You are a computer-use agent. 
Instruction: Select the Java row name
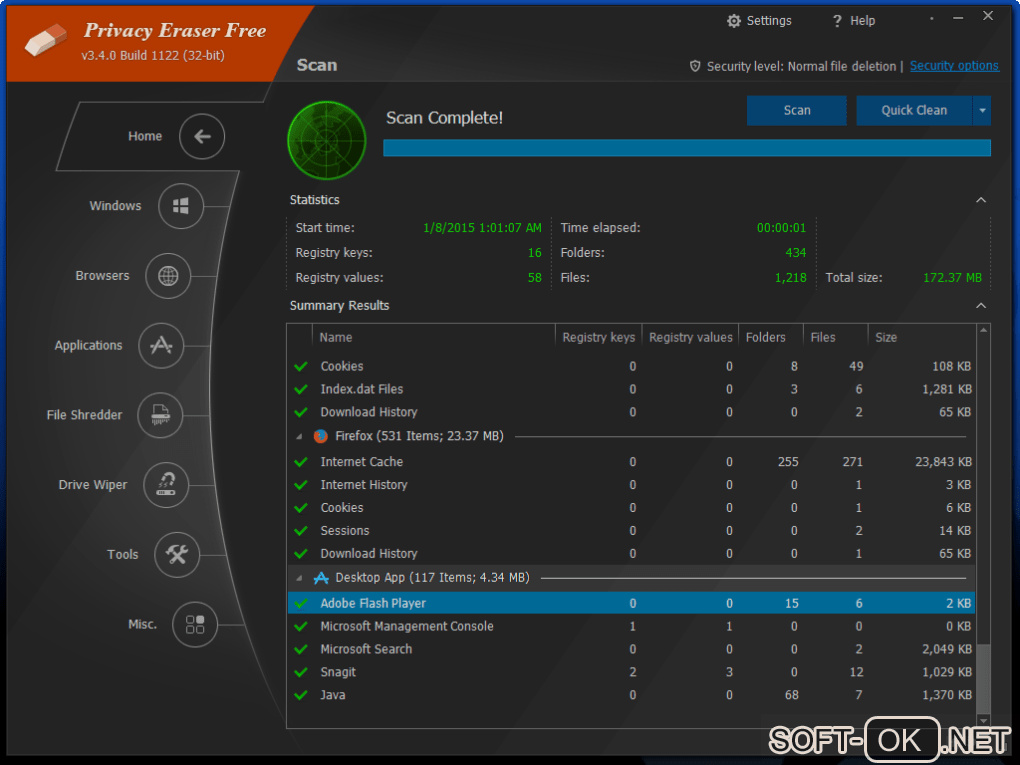coord(332,695)
